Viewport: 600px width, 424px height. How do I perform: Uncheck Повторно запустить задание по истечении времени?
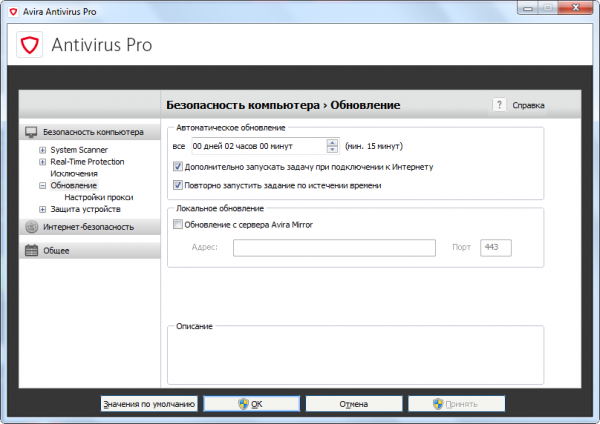pyautogui.click(x=179, y=185)
